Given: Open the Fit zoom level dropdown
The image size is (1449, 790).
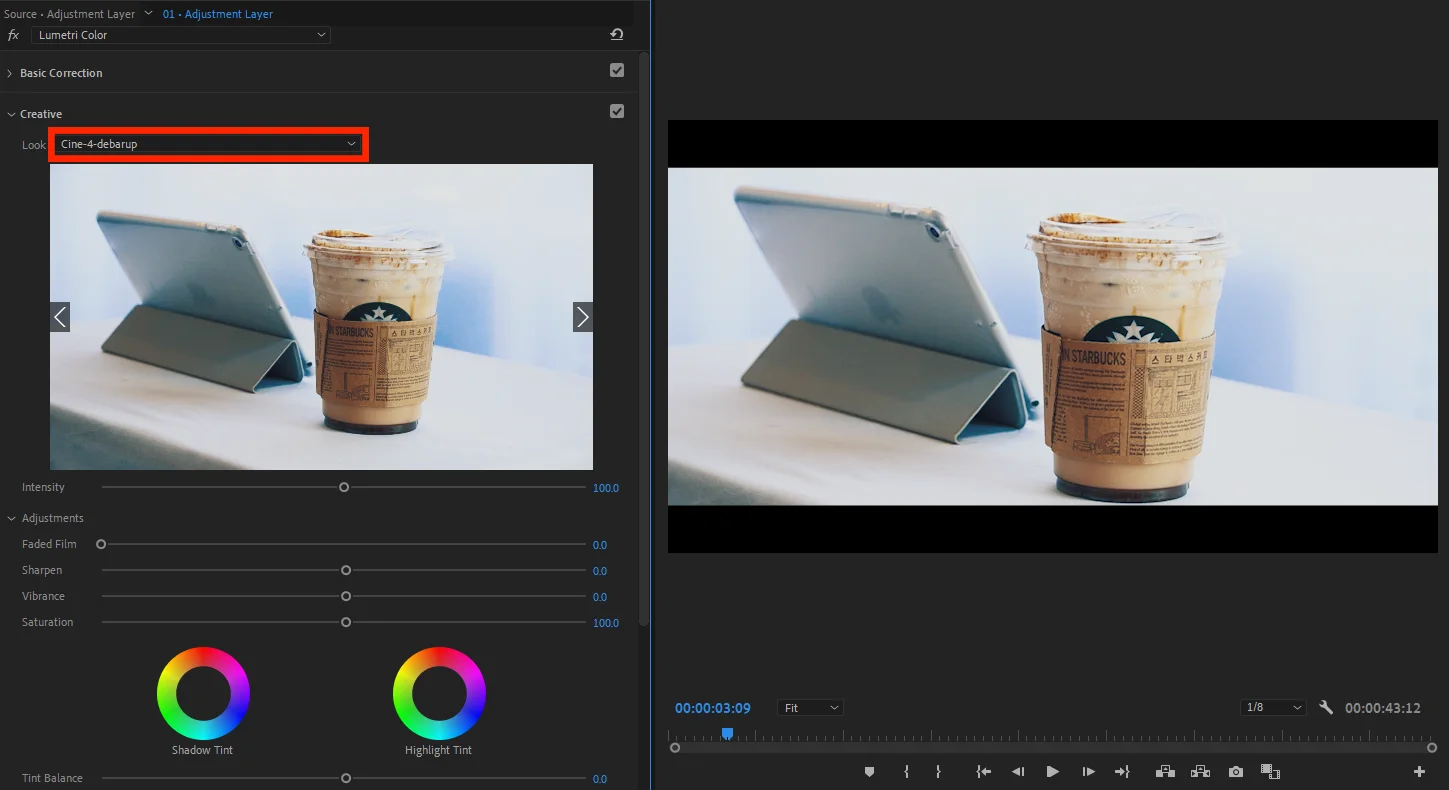Looking at the screenshot, I should tap(810, 708).
